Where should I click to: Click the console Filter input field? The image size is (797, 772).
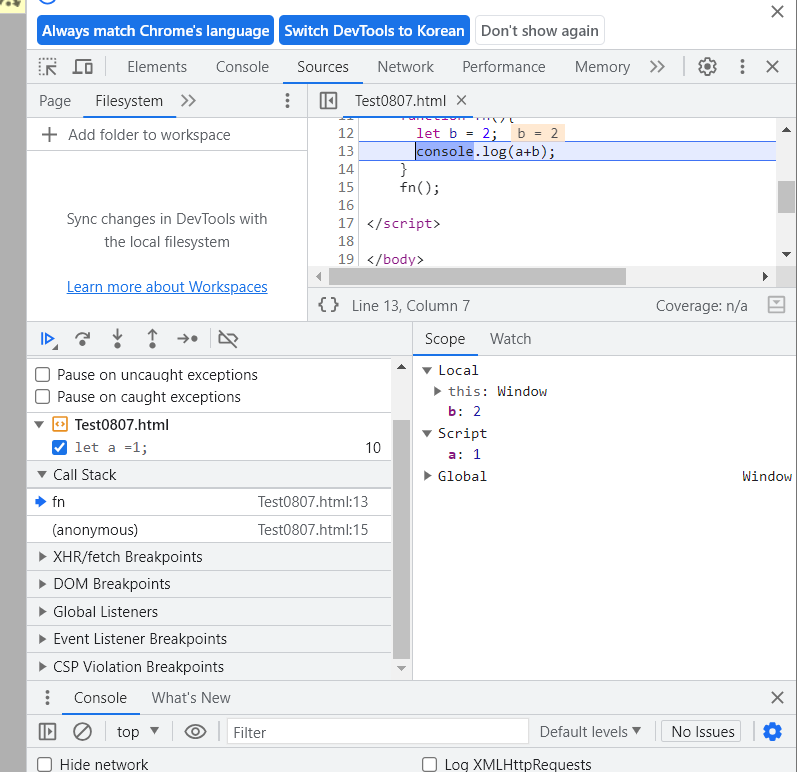378,732
